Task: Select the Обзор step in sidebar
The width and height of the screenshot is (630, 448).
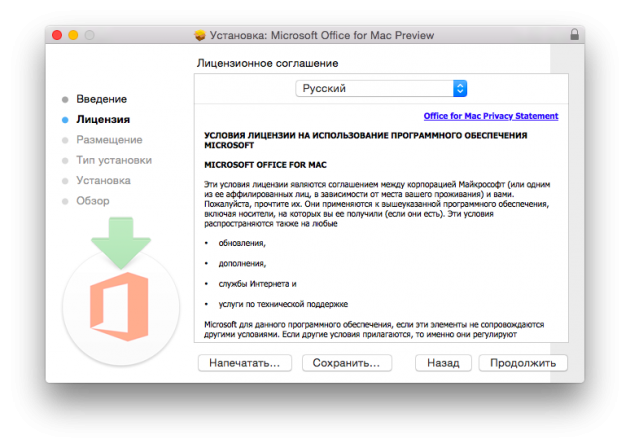Action: click(x=93, y=200)
